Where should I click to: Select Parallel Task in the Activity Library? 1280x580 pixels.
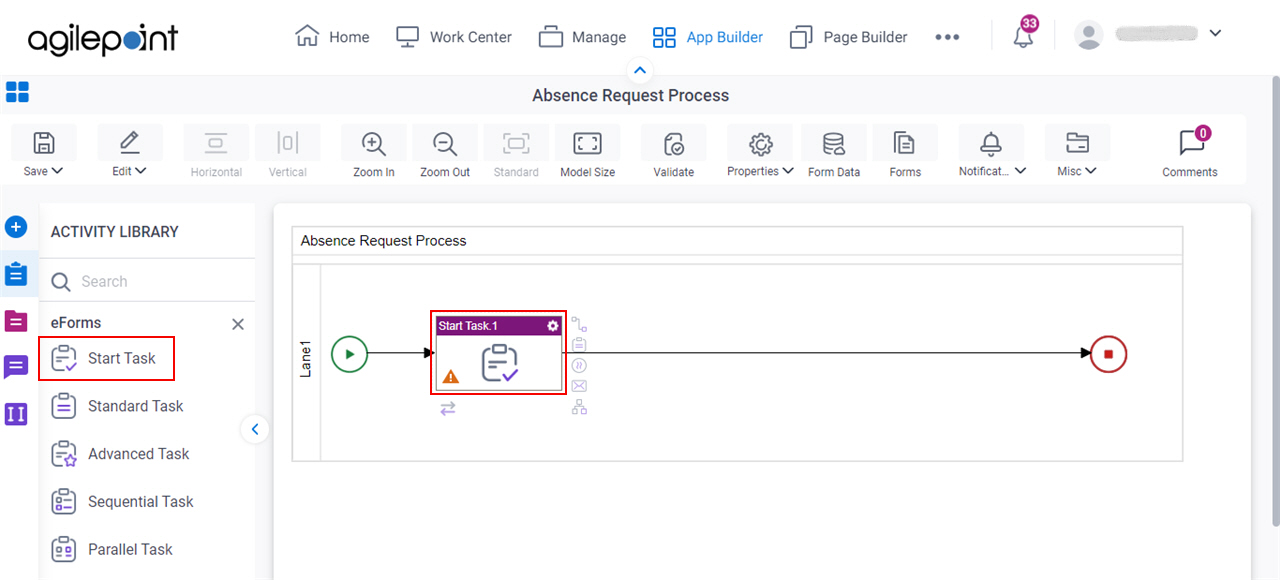pyautogui.click(x=112, y=549)
